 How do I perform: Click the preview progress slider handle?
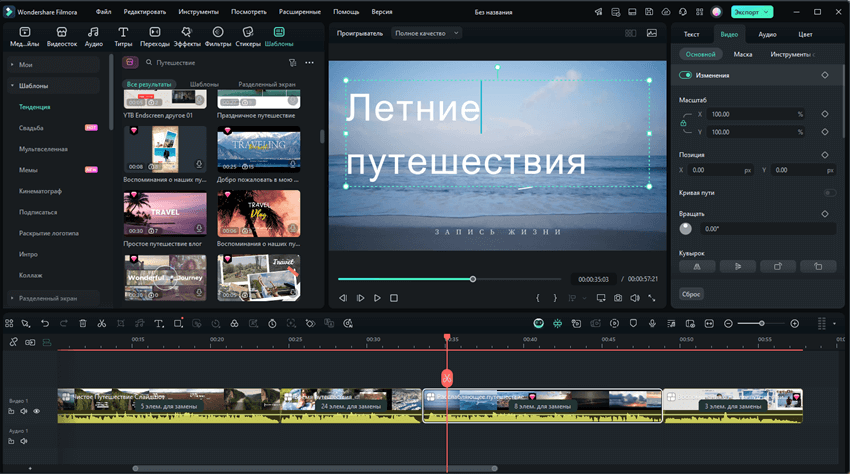[473, 279]
